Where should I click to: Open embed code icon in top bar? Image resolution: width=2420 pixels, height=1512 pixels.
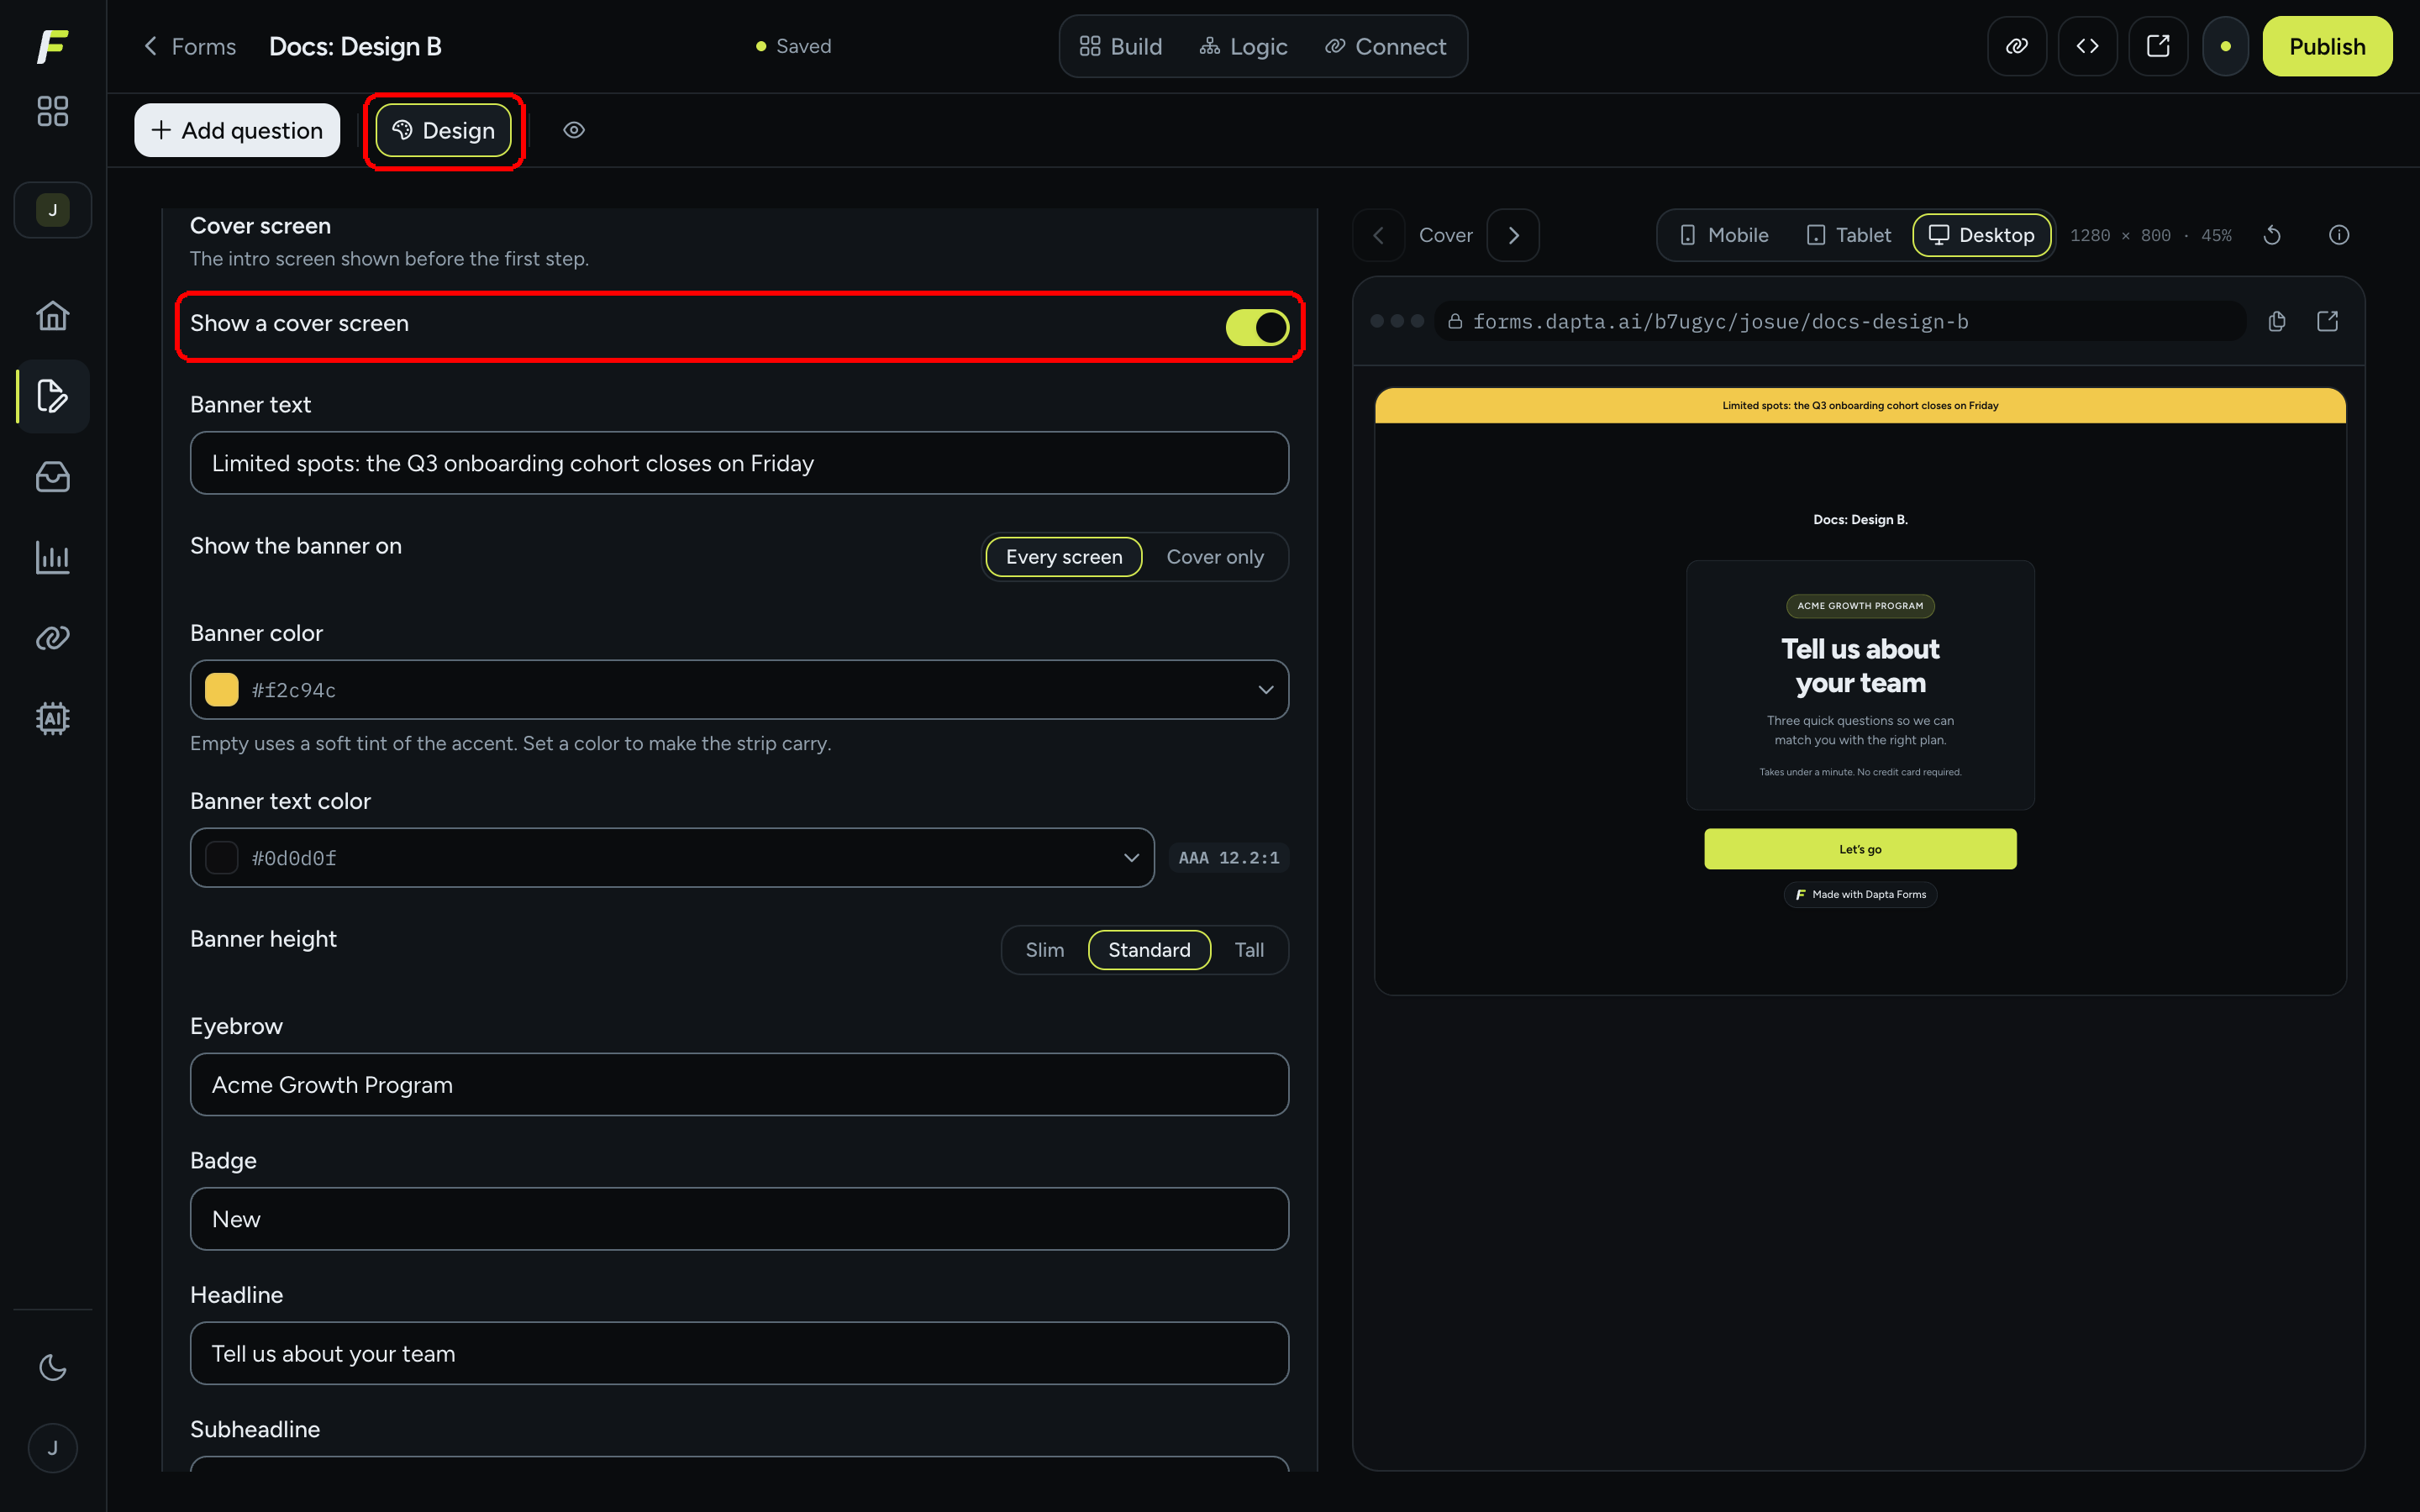click(2087, 46)
